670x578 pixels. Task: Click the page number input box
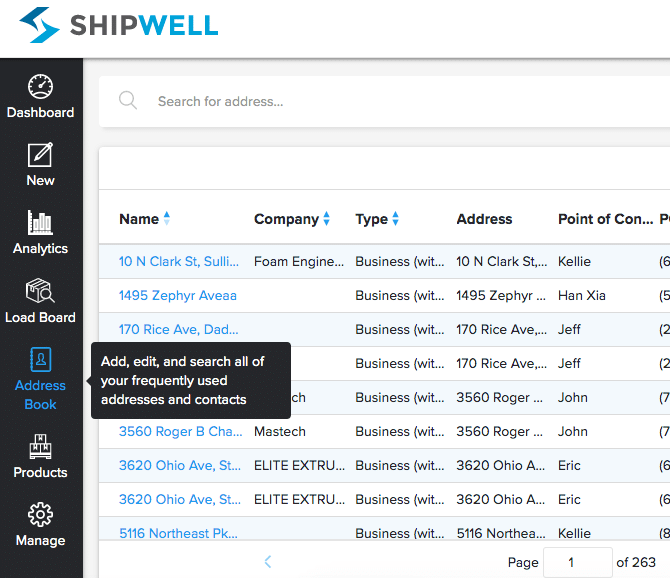coord(578,562)
